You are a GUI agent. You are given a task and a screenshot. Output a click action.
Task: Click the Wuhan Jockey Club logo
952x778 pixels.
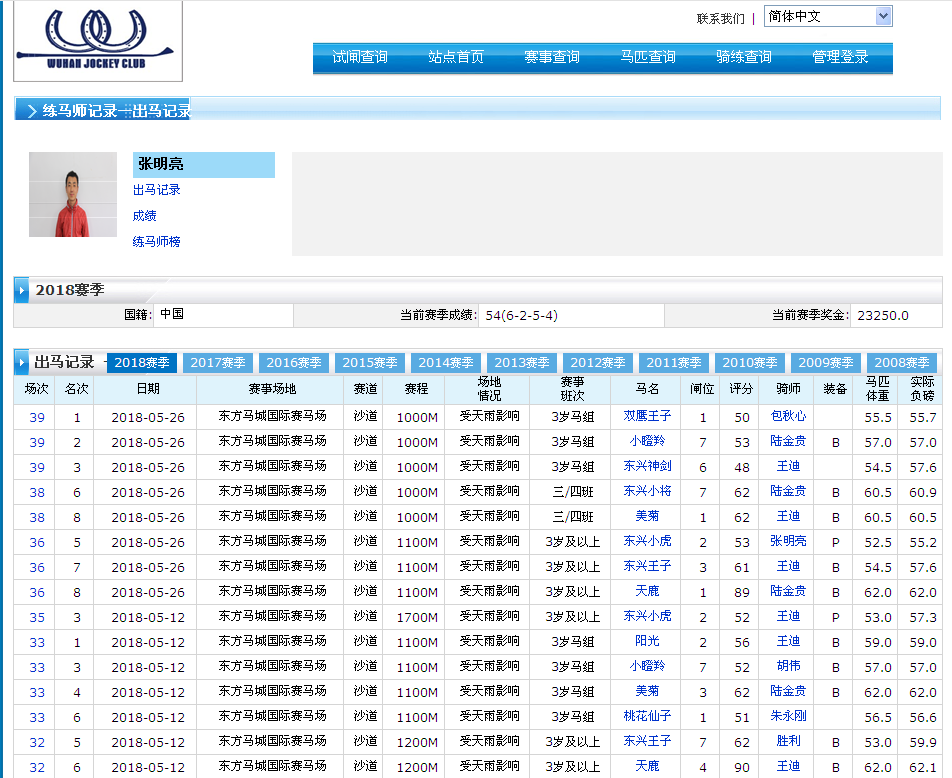98,40
